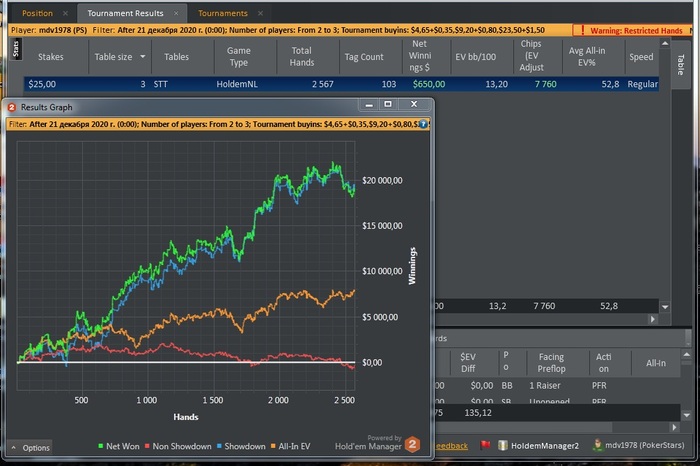The width and height of the screenshot is (700, 466).
Task: Click the 135,12 total in hands grid
Action: click(x=478, y=413)
